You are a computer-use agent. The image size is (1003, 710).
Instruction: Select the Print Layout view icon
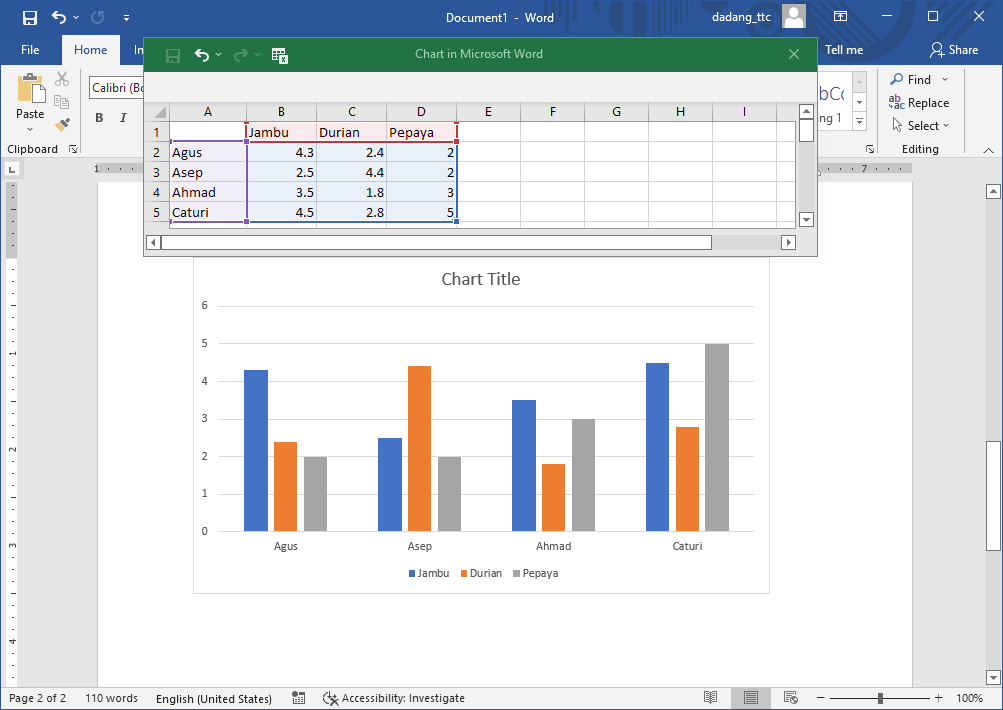[750, 697]
